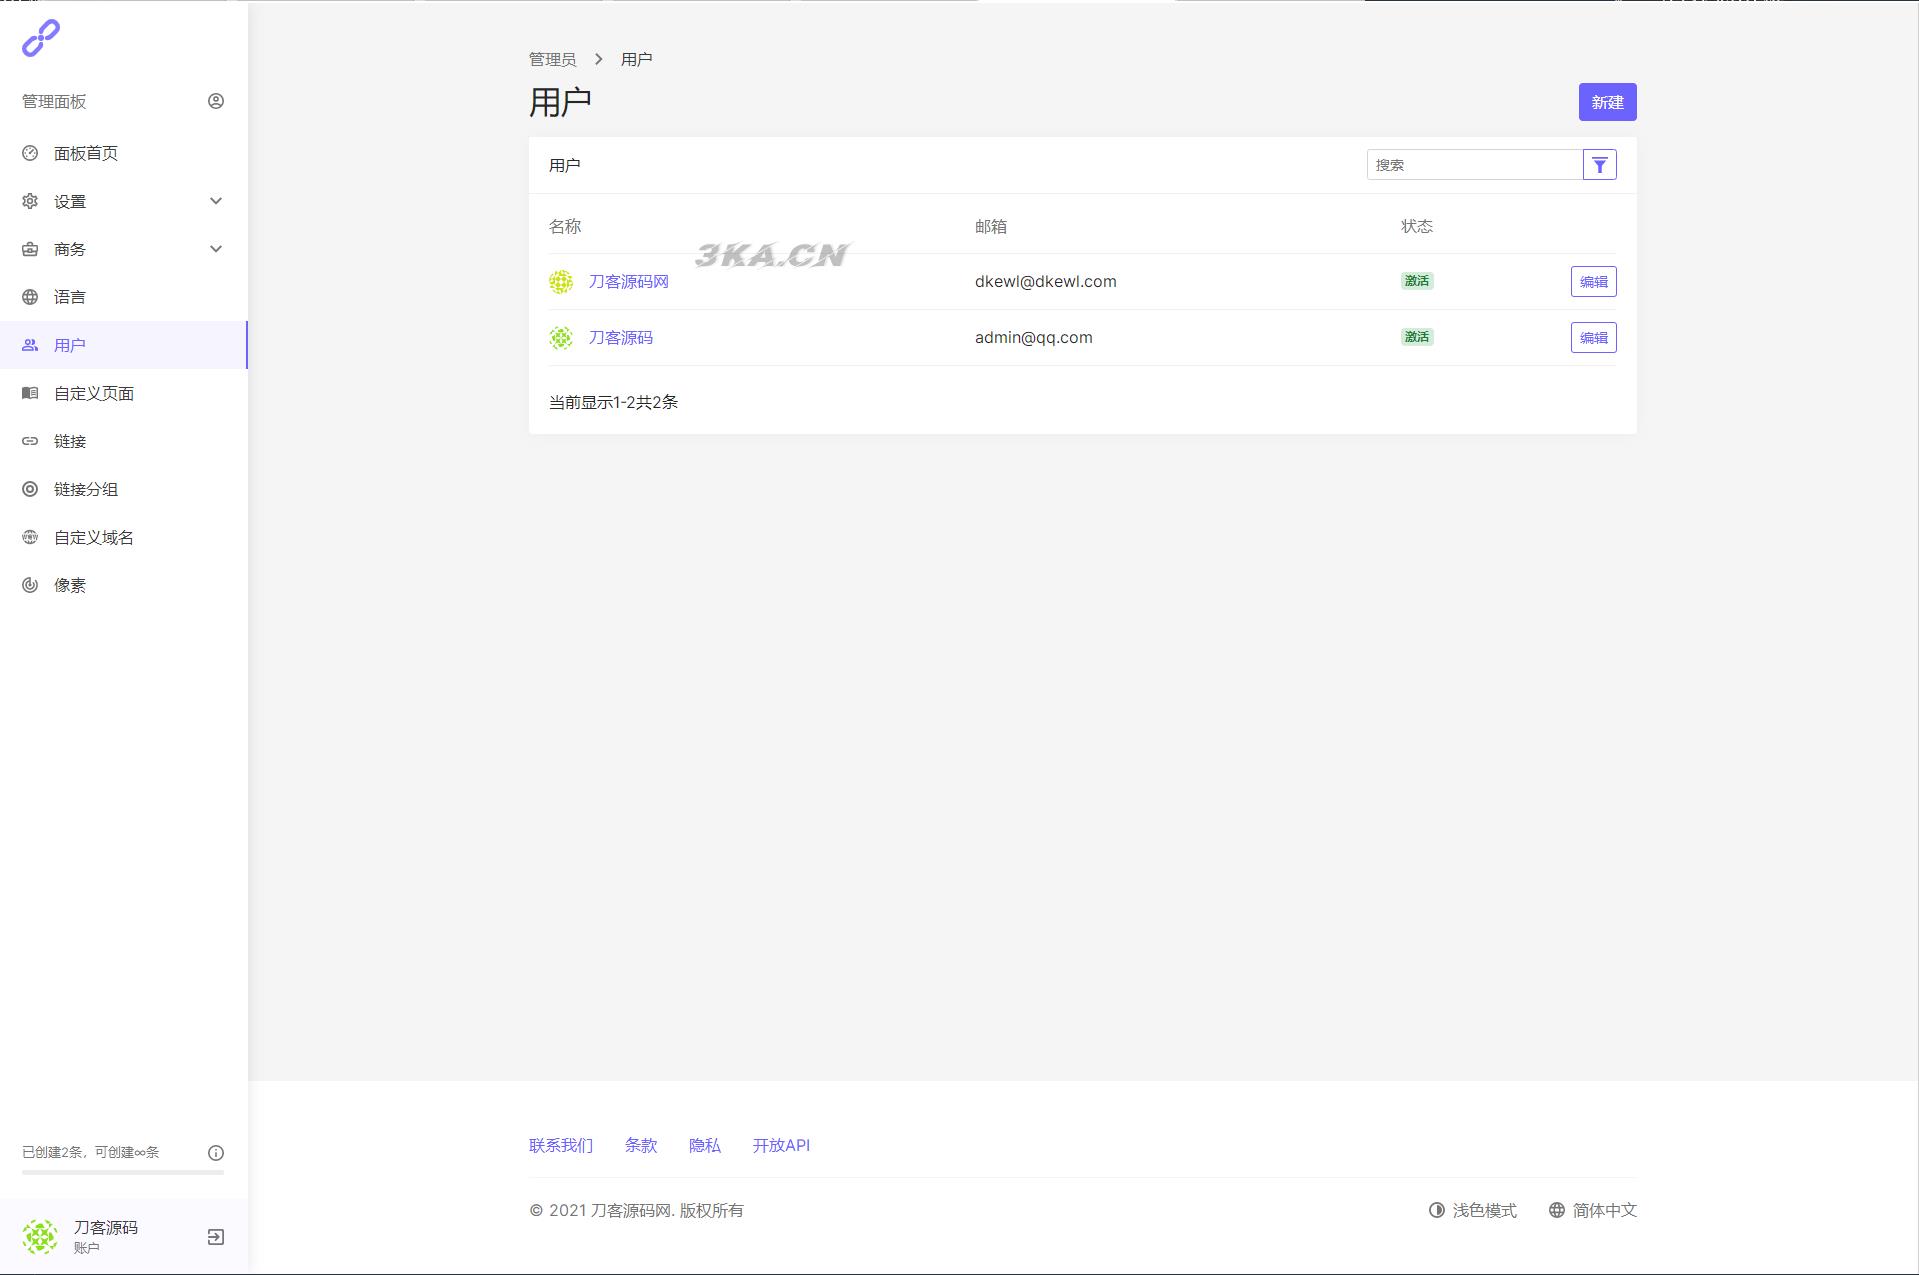Open 面板首页 in the sidebar
This screenshot has height=1275, width=1919.
[124, 153]
